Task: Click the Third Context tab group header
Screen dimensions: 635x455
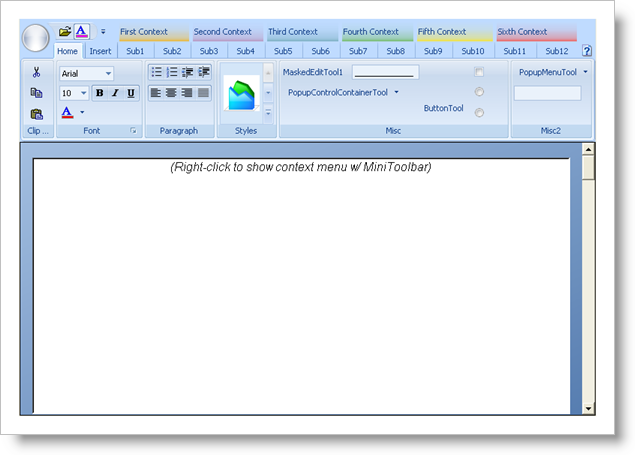Action: pyautogui.click(x=303, y=32)
